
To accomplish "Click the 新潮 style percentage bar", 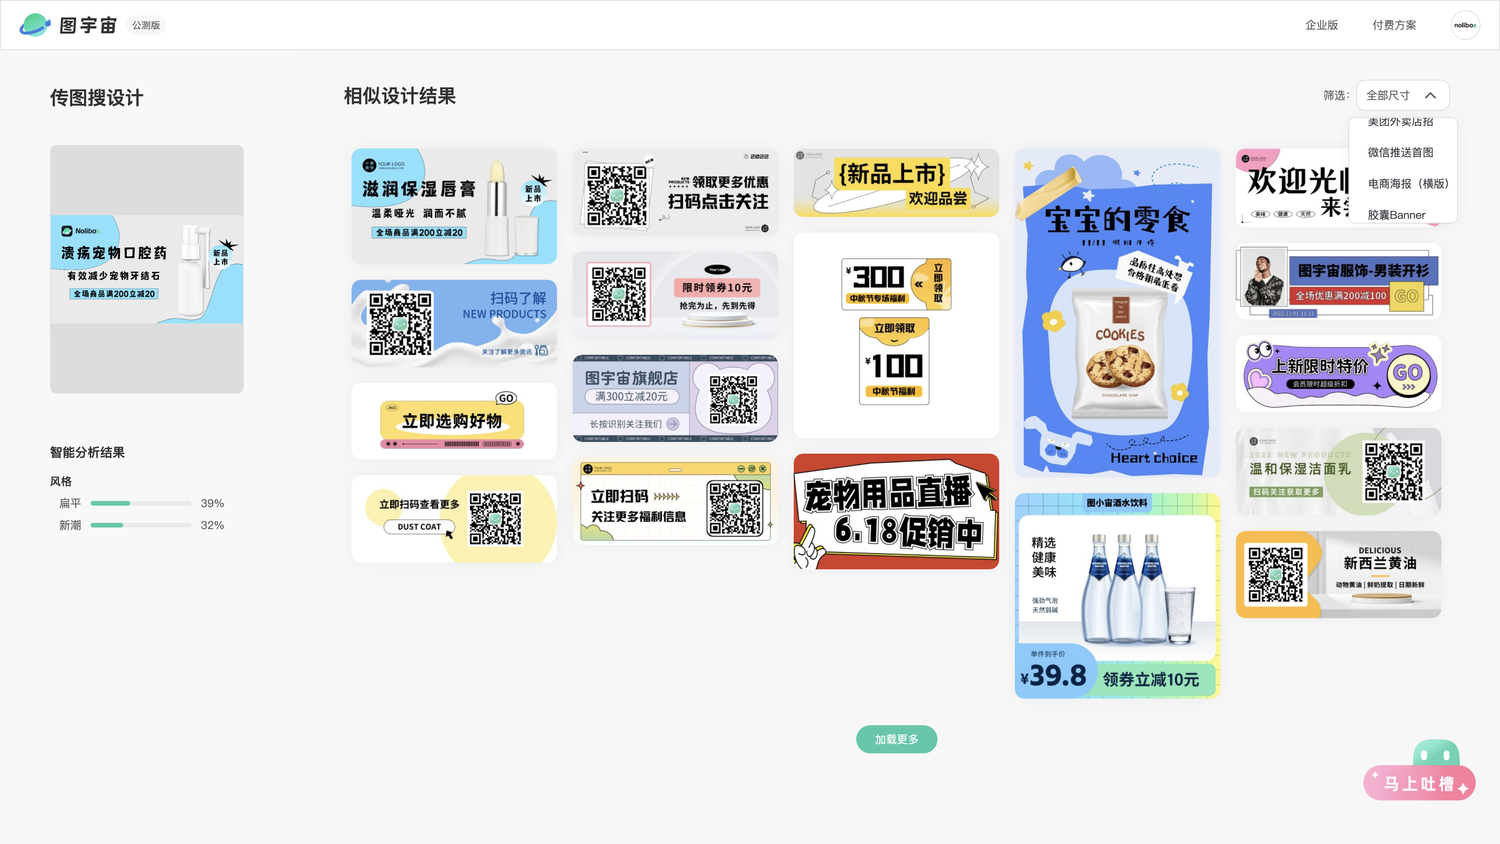I will [x=141, y=525].
